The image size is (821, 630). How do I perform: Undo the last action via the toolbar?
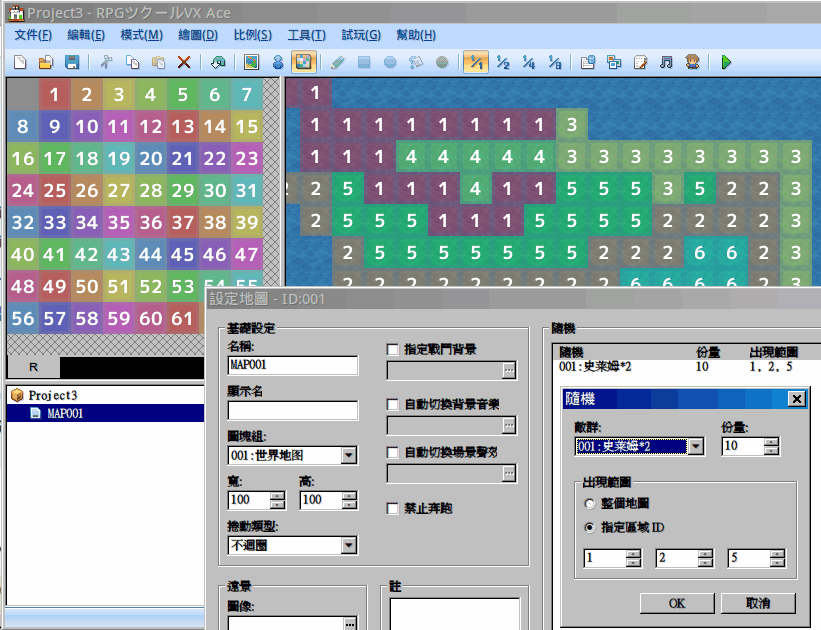(x=218, y=62)
